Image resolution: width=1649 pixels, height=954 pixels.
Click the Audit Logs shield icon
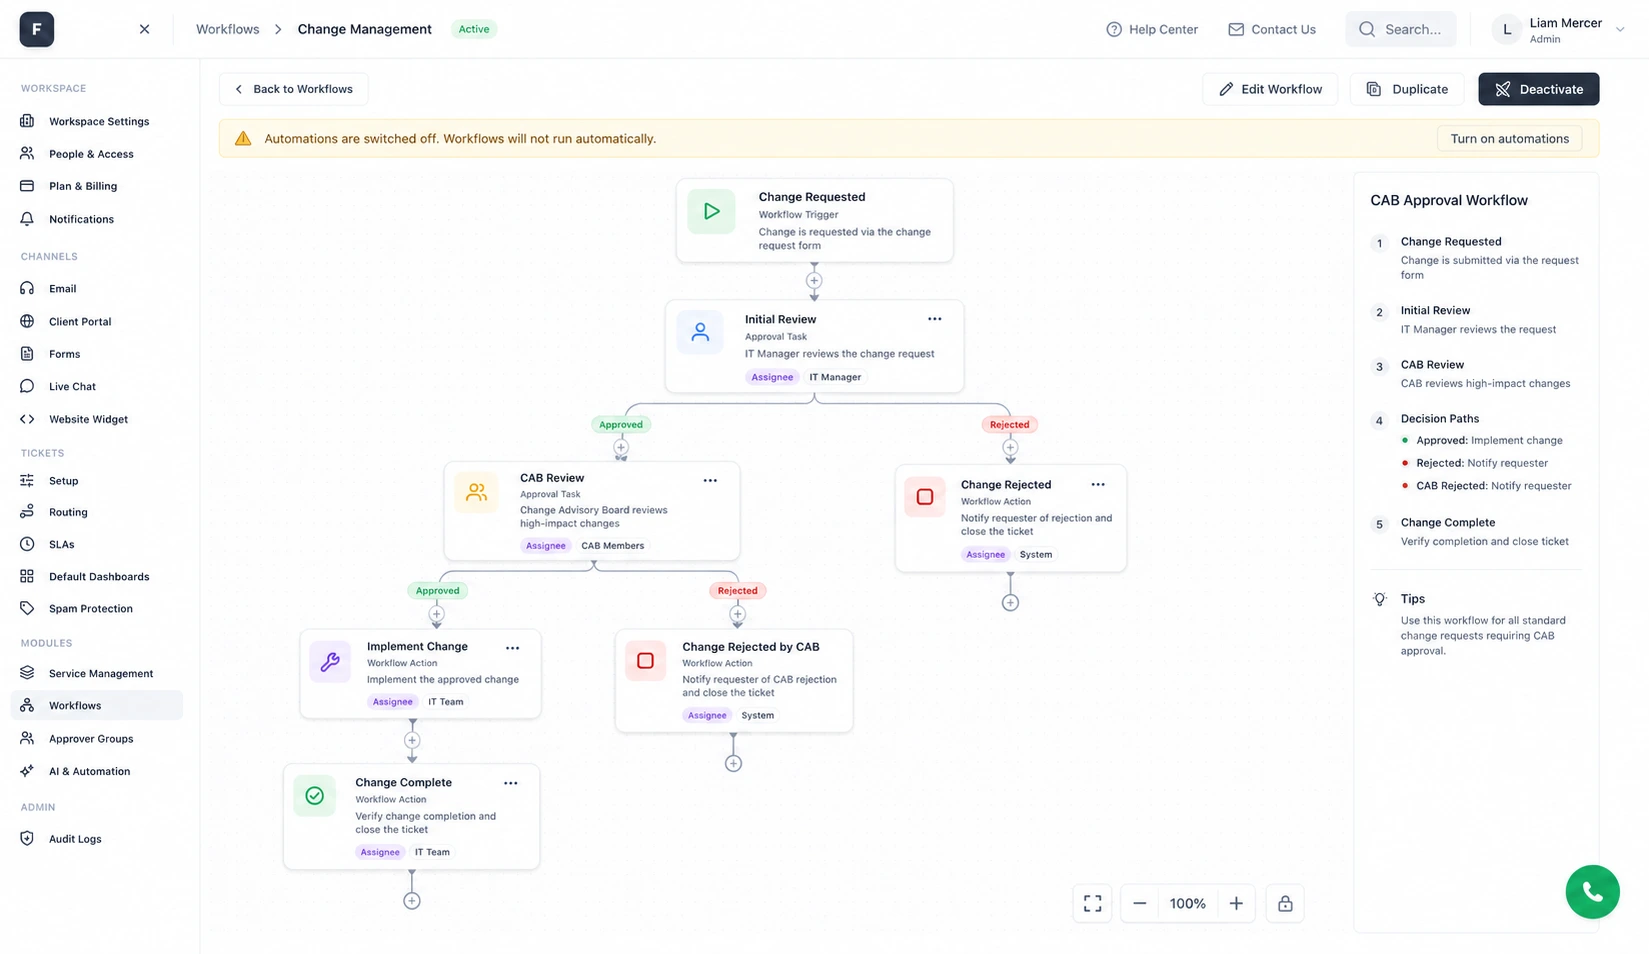pyautogui.click(x=27, y=838)
